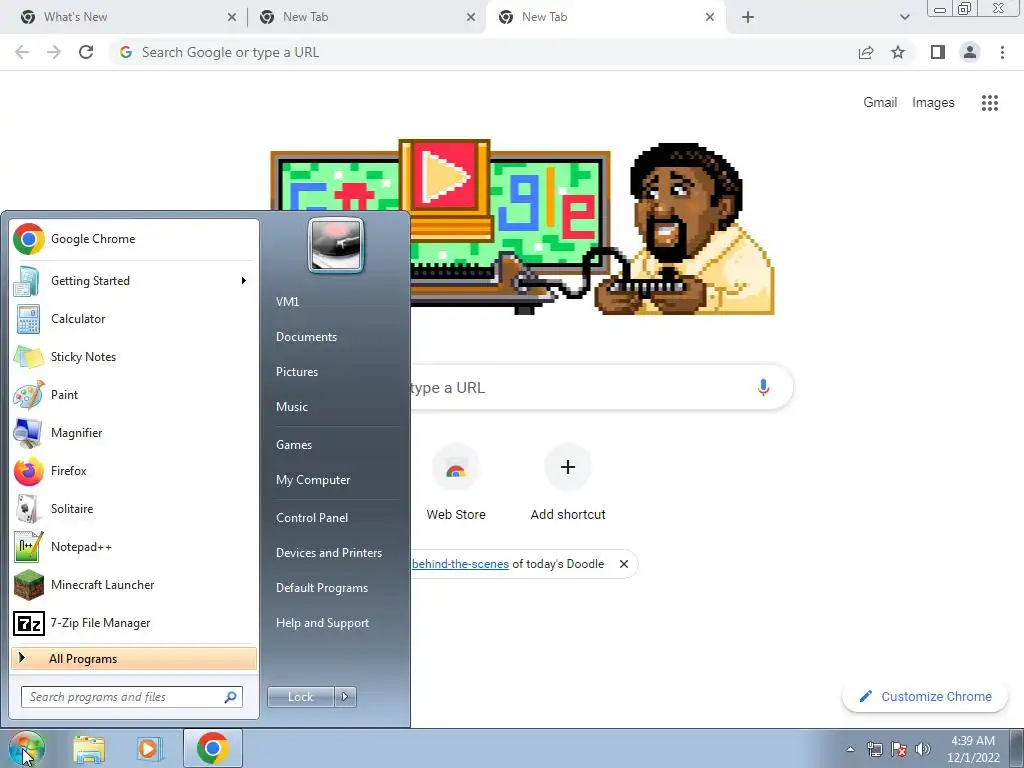Open shutdown options arrow next to Lock
This screenshot has width=1024, height=768.
click(345, 697)
